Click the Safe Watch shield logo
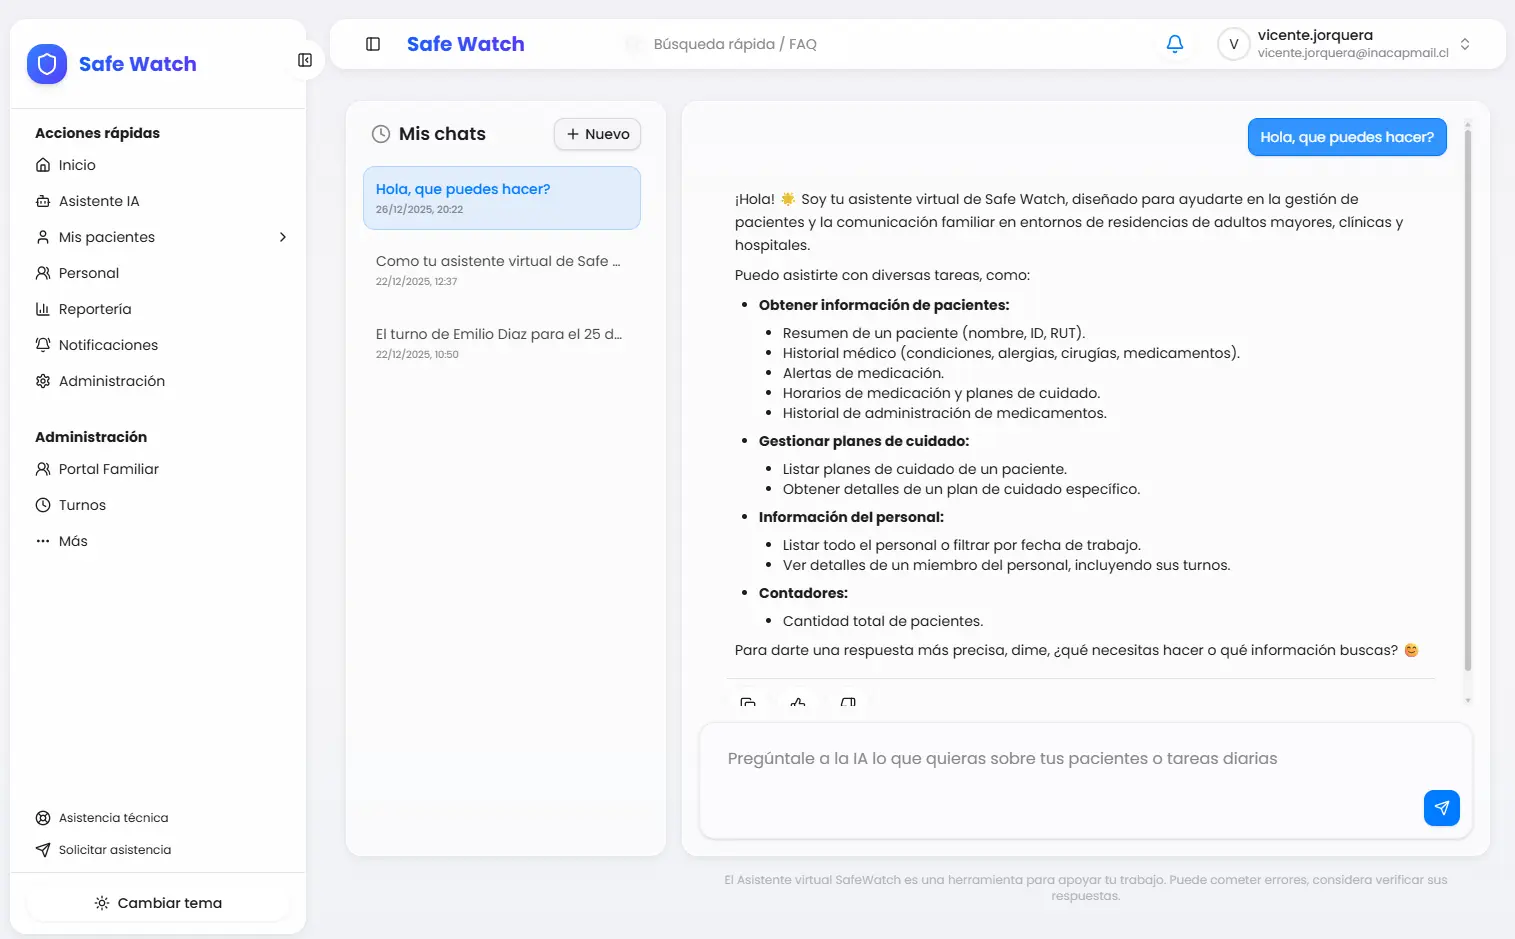1515x939 pixels. click(x=47, y=64)
